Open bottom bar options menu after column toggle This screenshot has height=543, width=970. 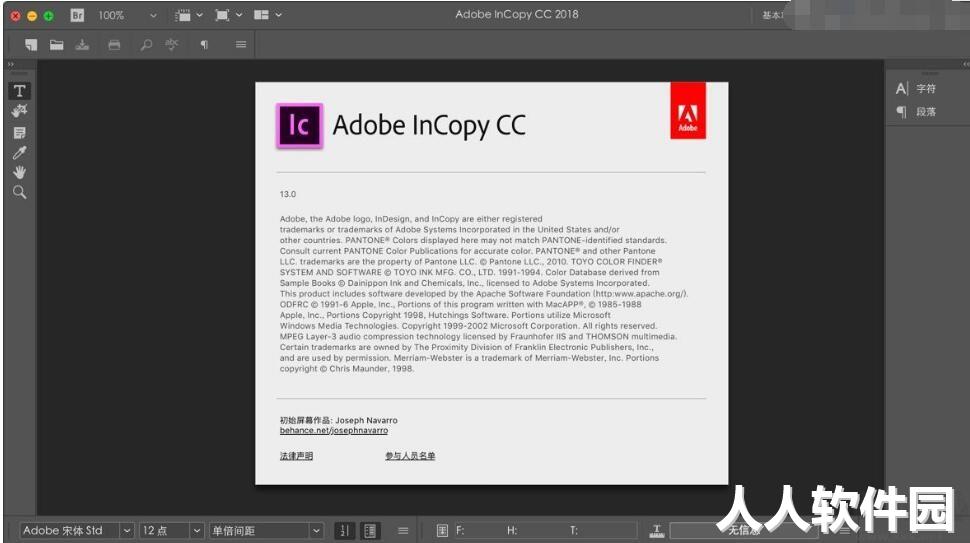(403, 531)
